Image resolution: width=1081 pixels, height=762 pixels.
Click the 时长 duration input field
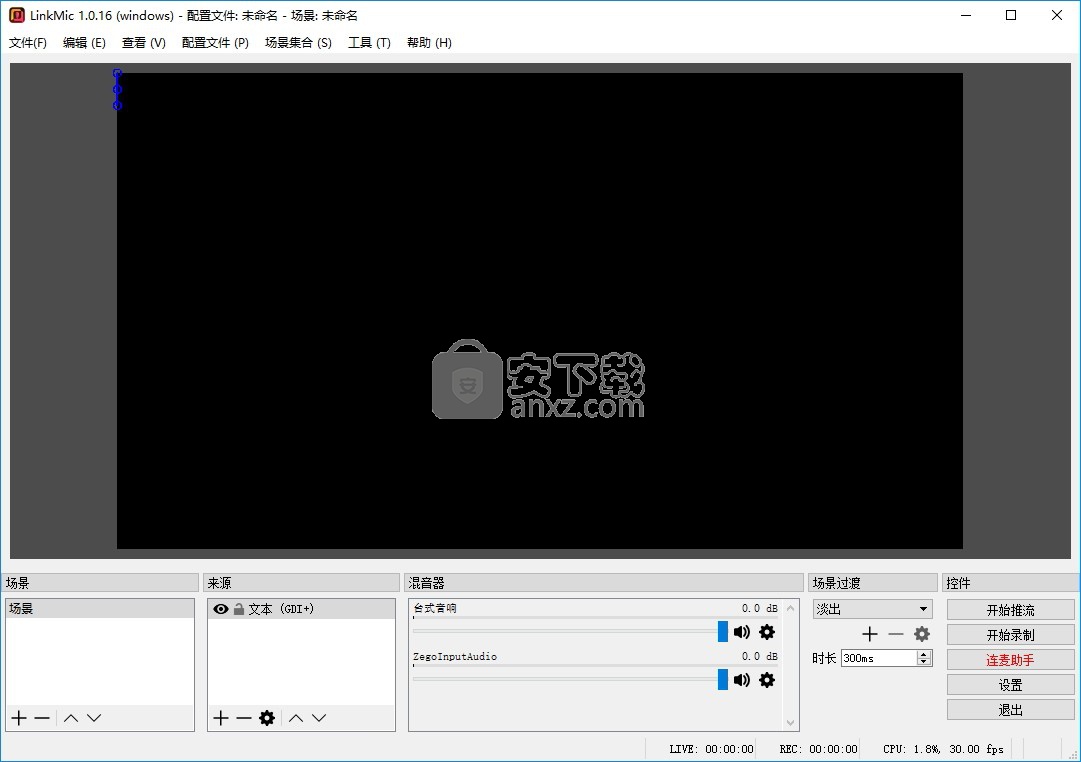(879, 658)
